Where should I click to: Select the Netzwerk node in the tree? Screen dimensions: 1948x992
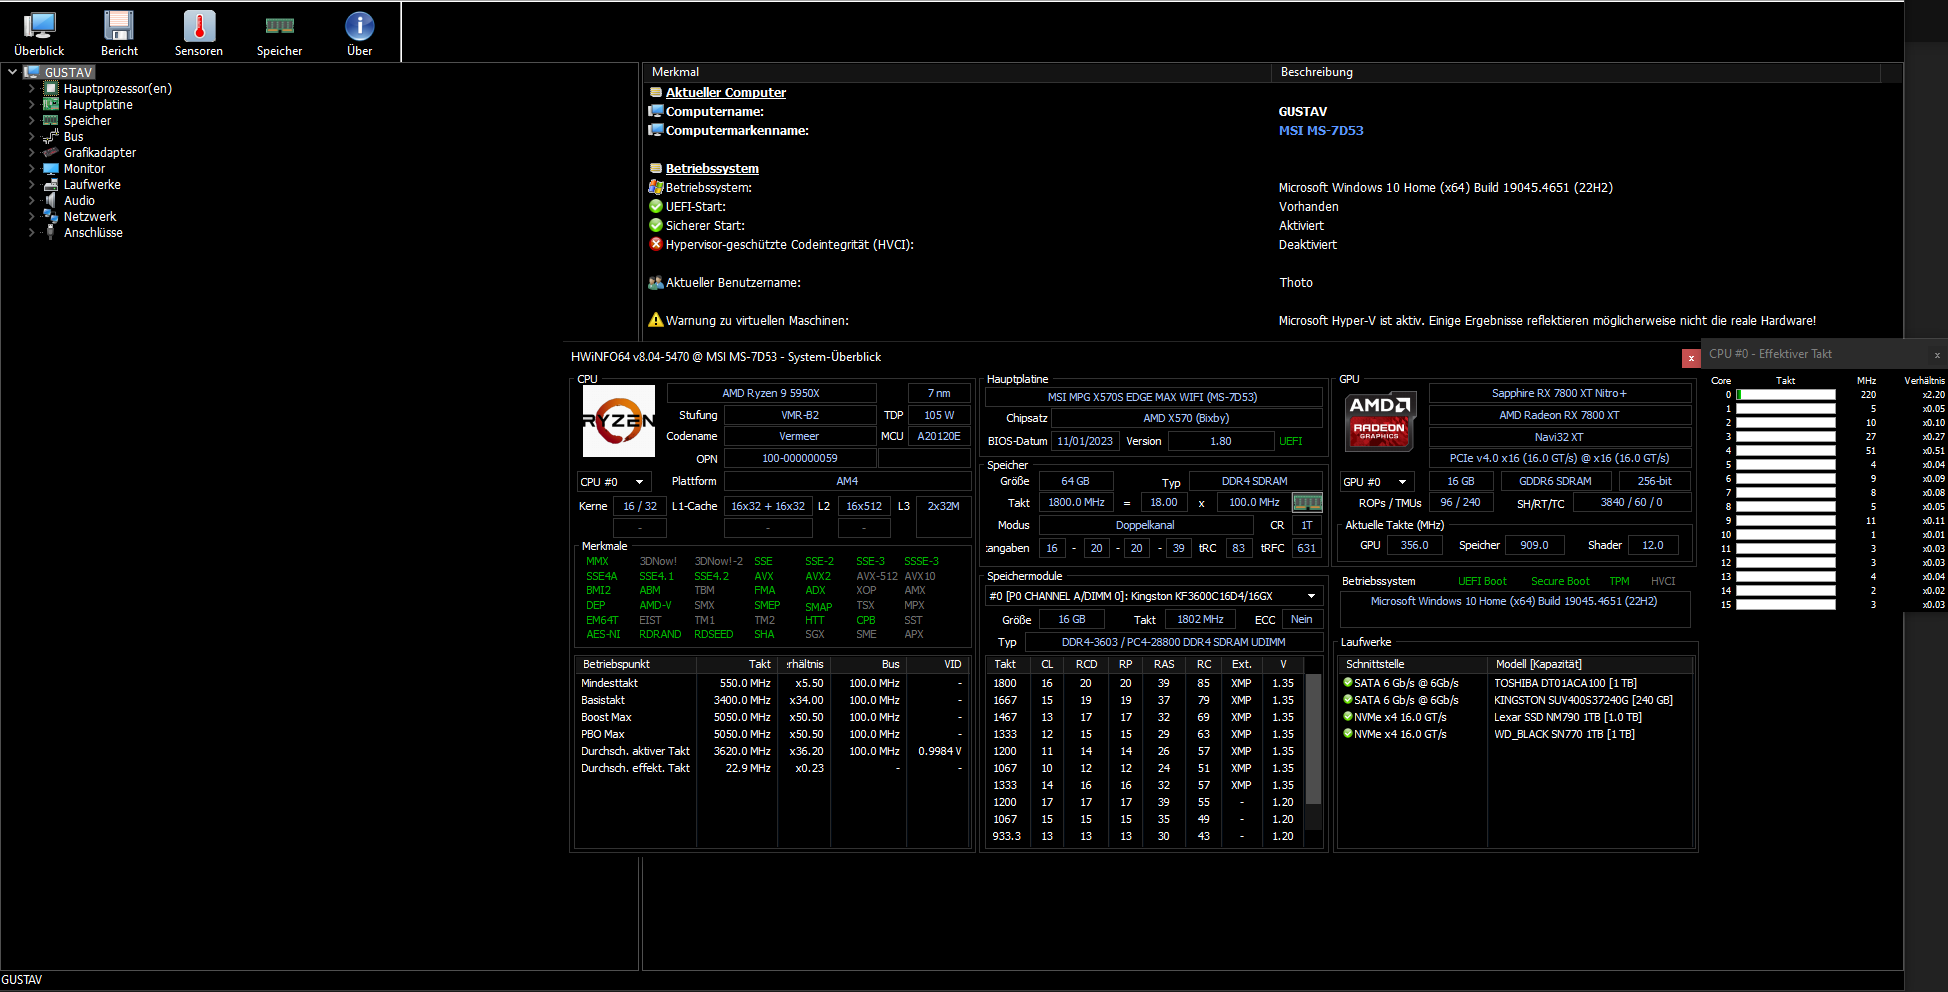coord(90,217)
